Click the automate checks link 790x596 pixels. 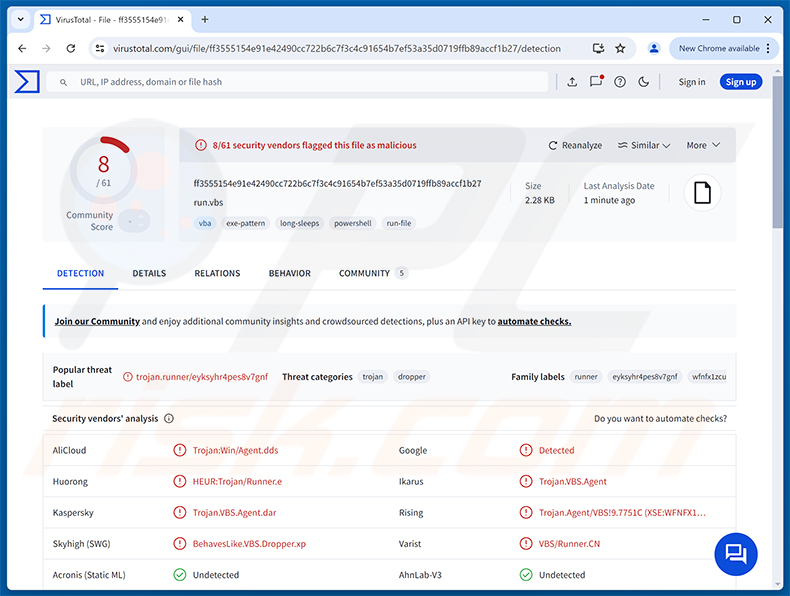tap(534, 321)
